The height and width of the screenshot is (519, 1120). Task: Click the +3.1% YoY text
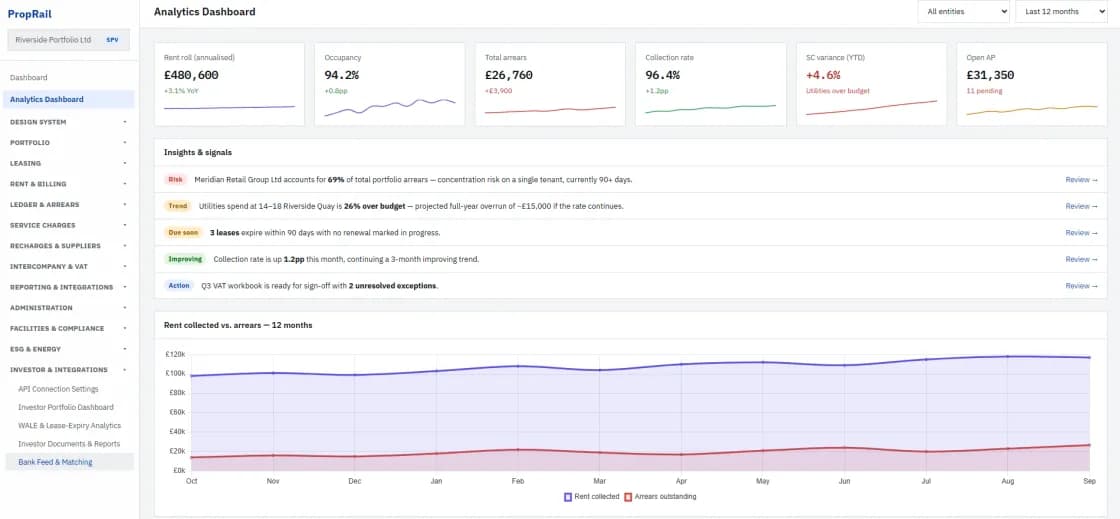[x=181, y=91]
